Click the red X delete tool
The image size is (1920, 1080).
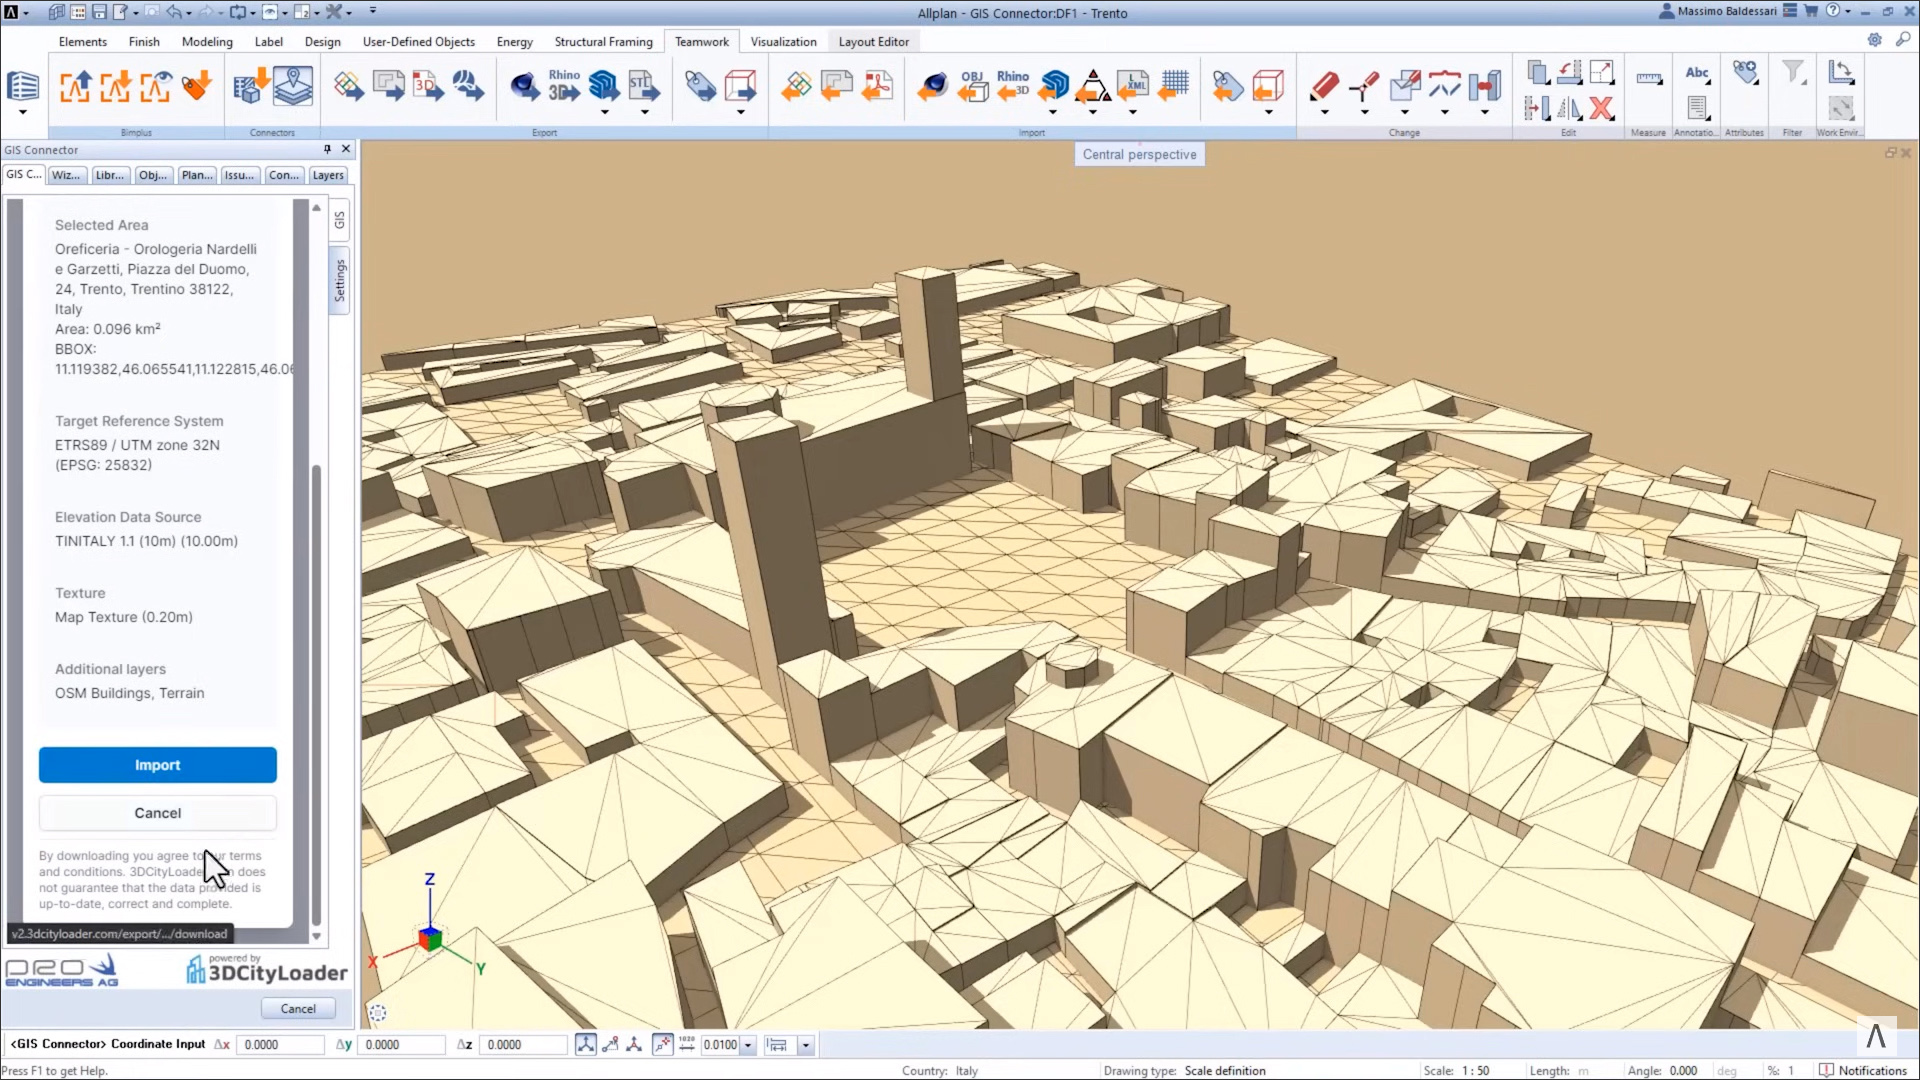click(1601, 108)
